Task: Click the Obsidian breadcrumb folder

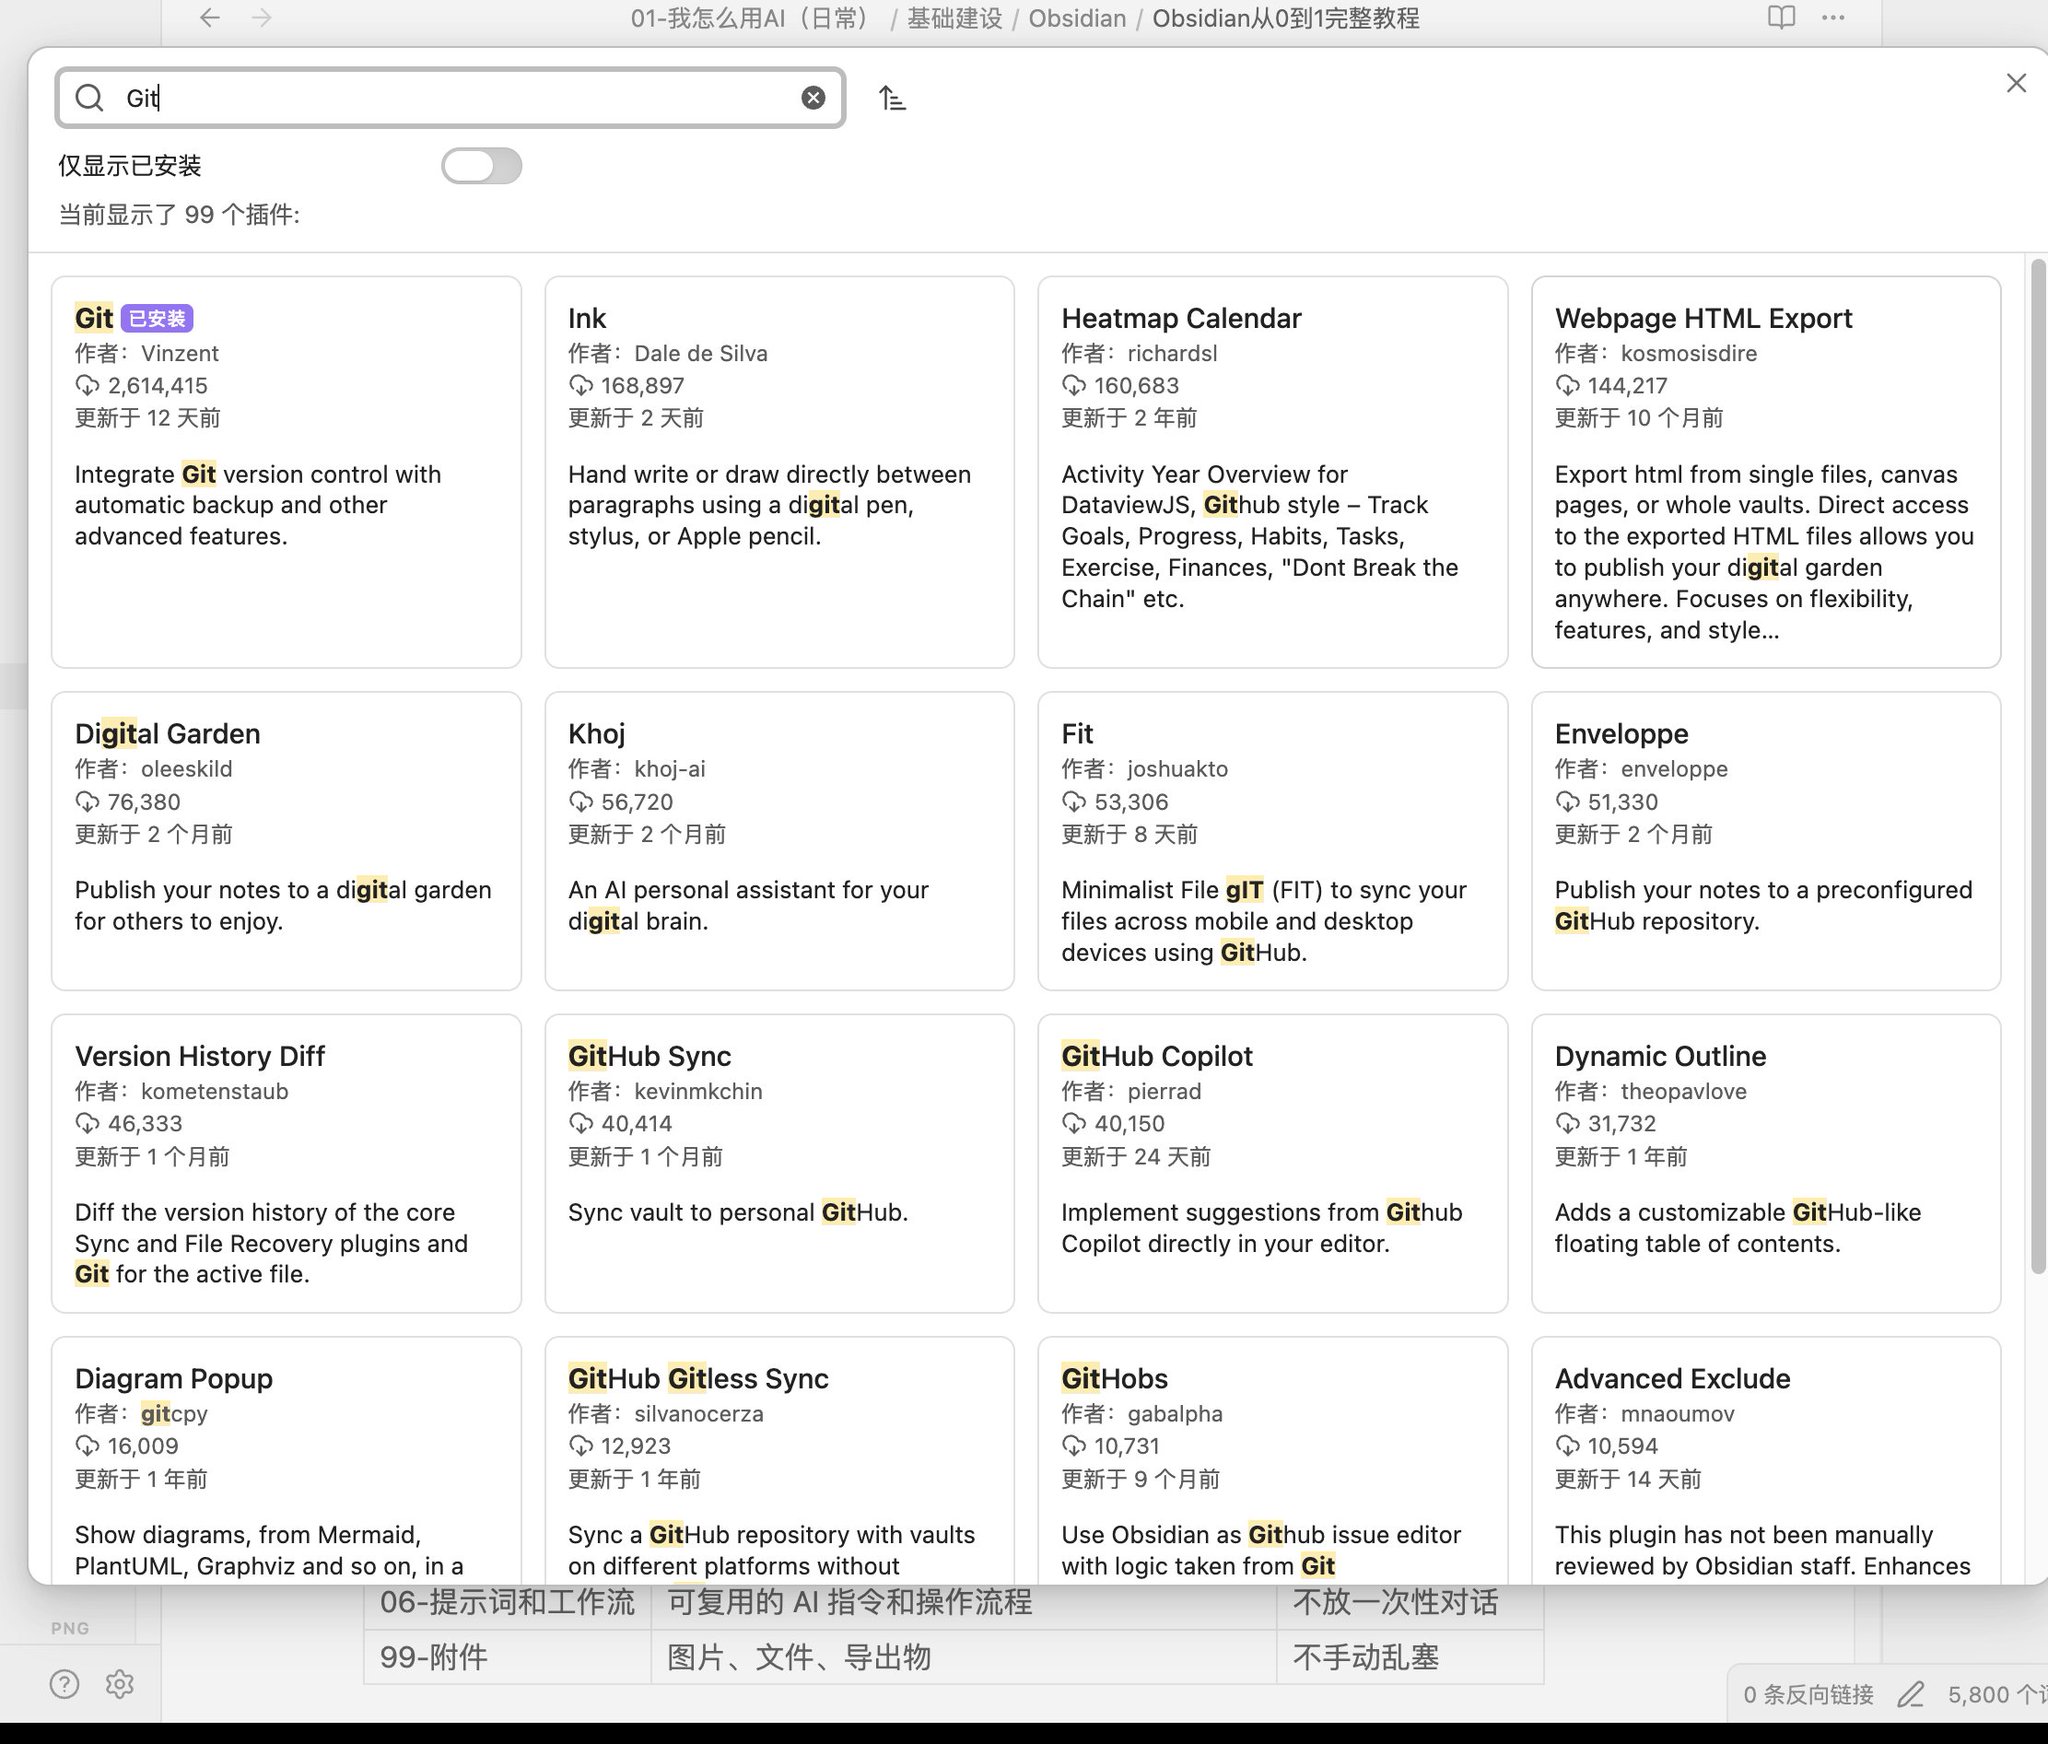Action: coord(1077,18)
